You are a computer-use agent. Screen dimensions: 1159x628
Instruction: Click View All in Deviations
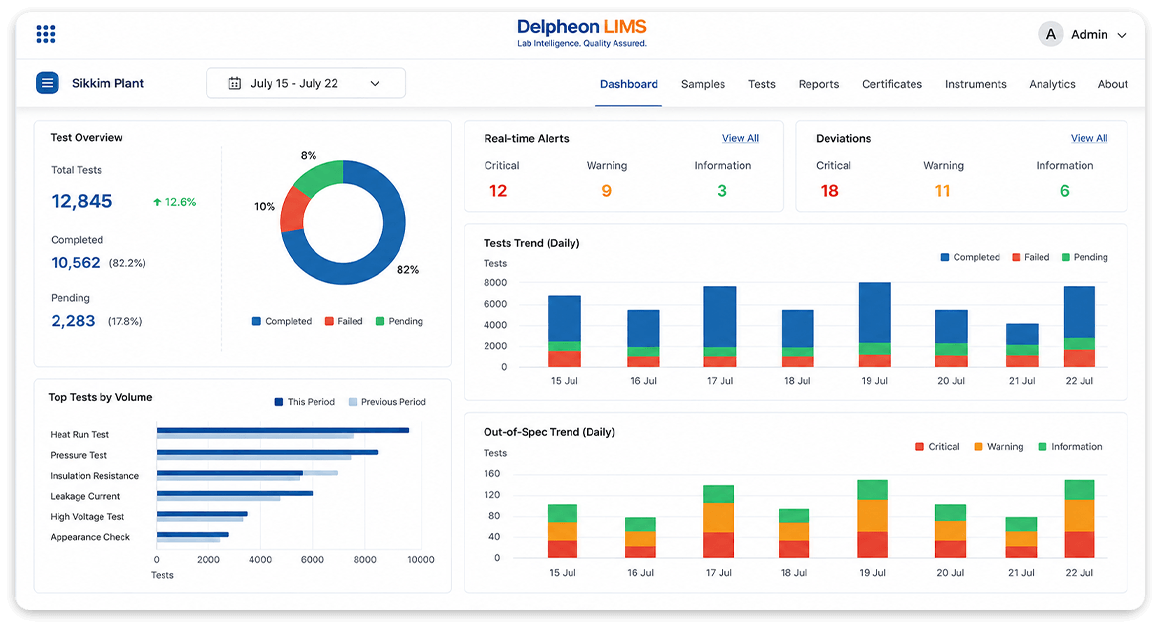pyautogui.click(x=1089, y=138)
